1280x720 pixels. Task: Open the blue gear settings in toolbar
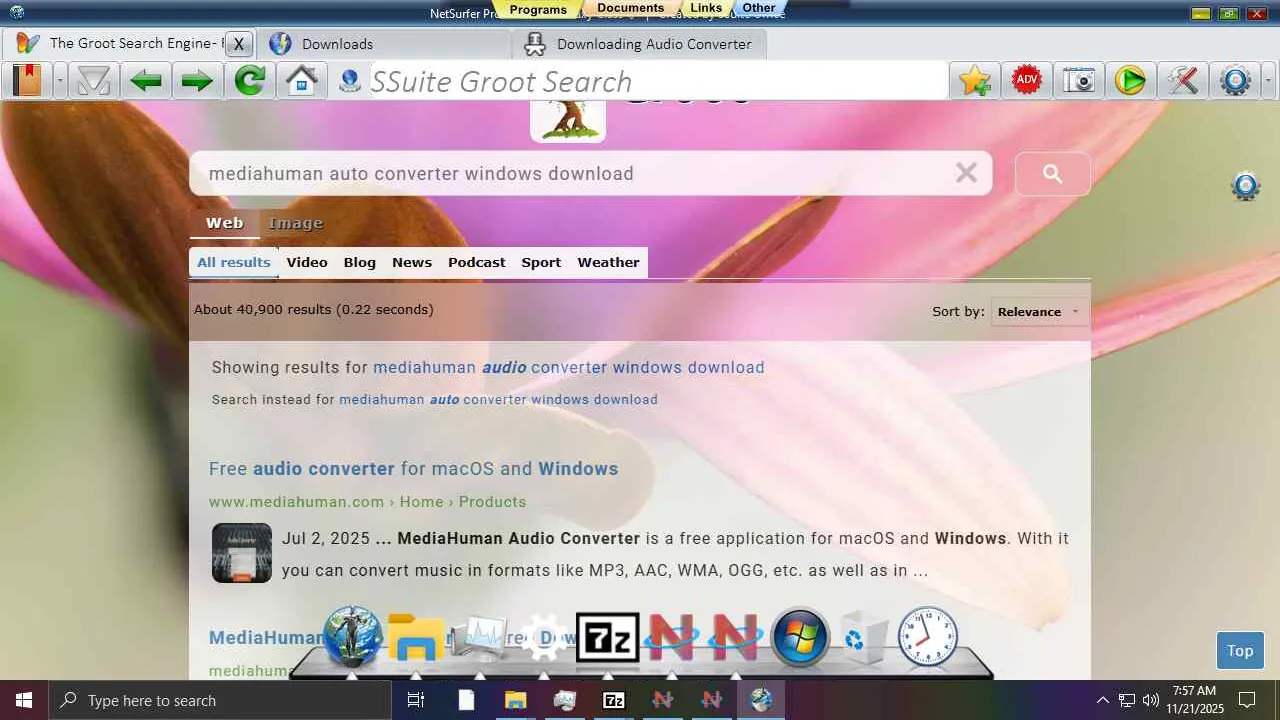(1236, 81)
